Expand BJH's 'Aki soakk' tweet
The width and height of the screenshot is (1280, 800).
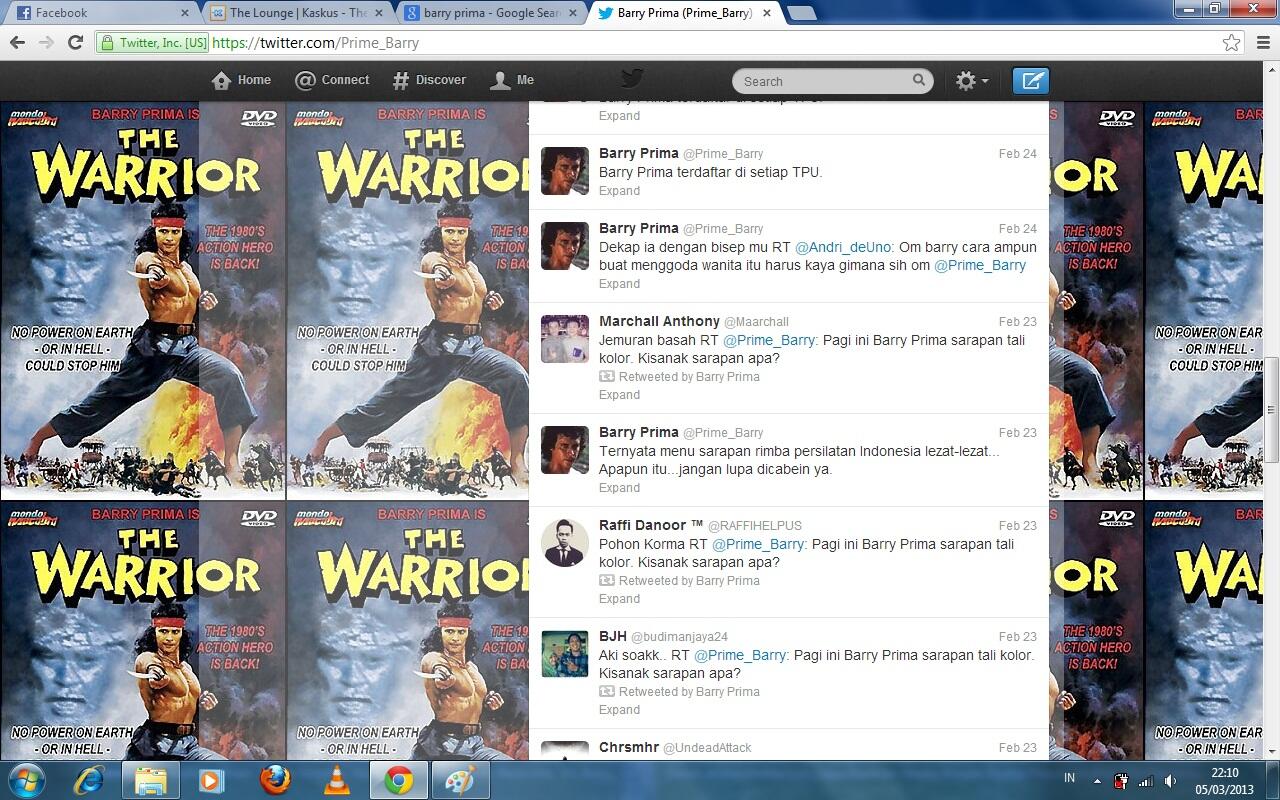tap(619, 710)
